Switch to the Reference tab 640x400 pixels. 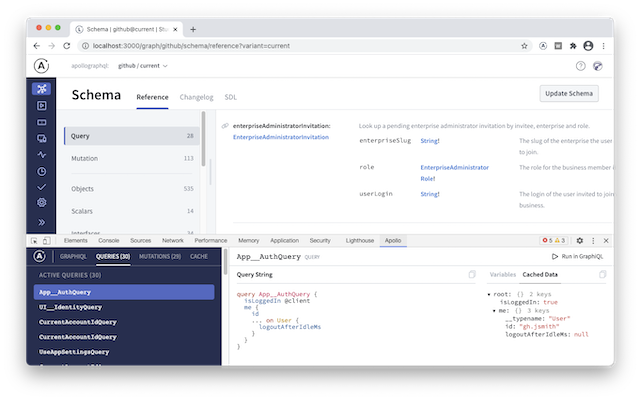tap(152, 97)
